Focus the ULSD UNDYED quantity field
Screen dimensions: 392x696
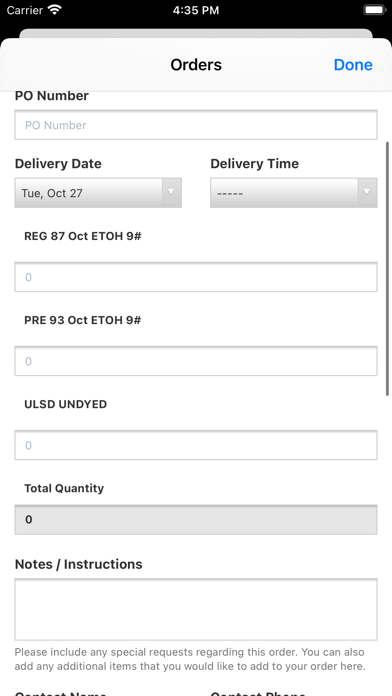coord(196,445)
